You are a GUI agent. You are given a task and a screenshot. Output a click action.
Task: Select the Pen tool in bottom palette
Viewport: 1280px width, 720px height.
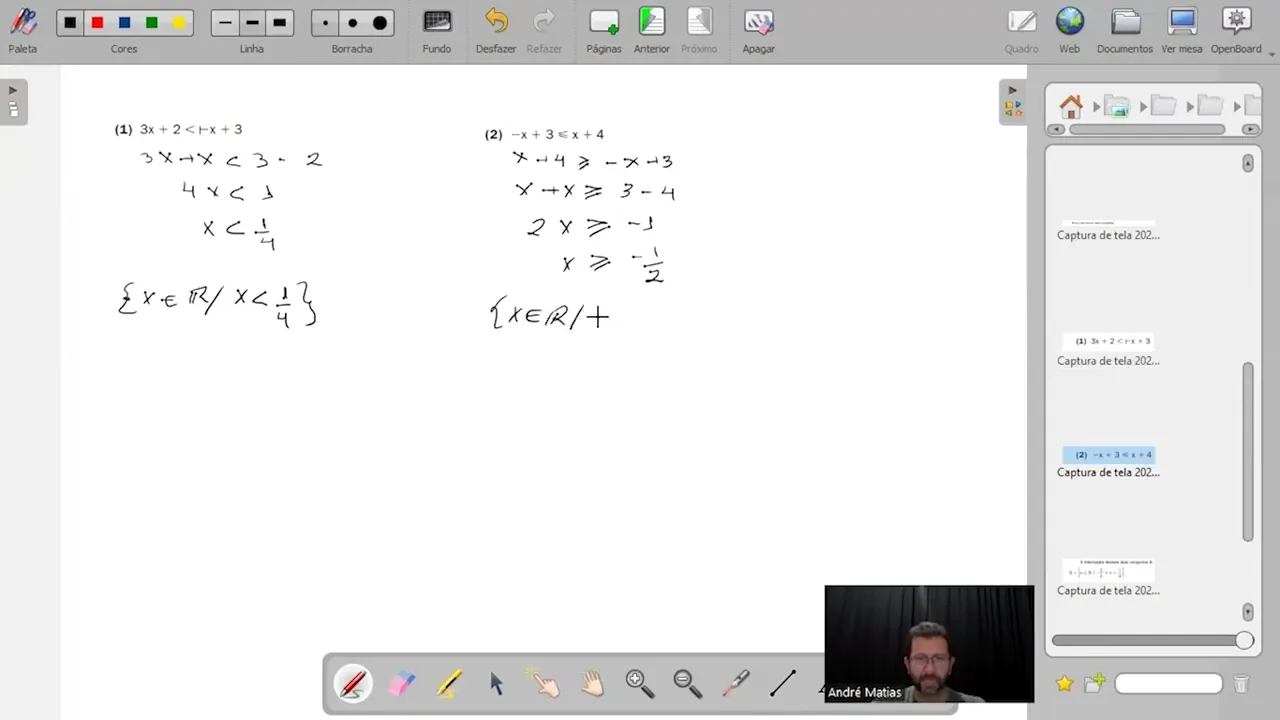353,684
